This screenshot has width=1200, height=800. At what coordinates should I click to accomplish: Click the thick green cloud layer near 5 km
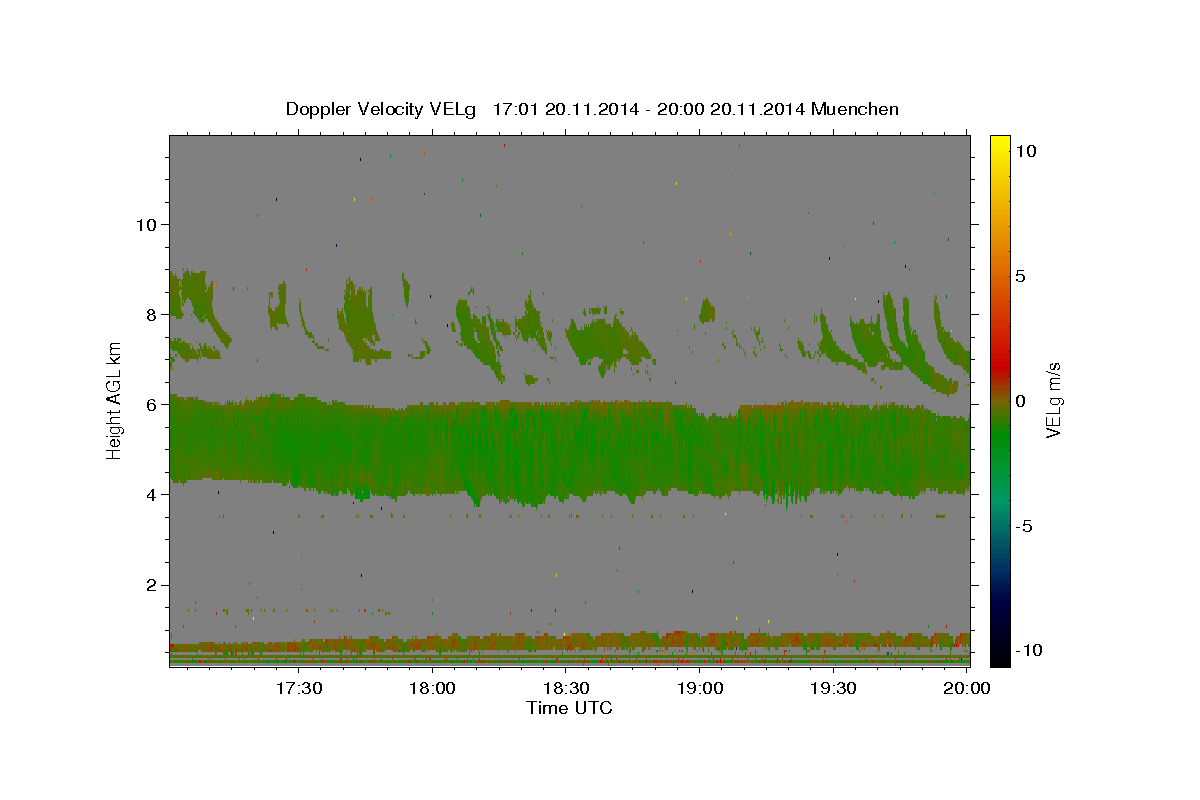click(569, 448)
